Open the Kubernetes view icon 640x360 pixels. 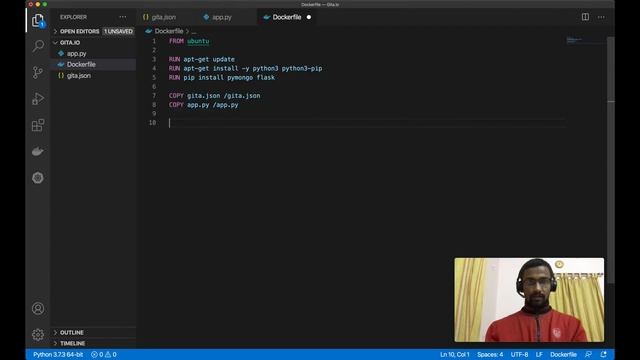point(38,178)
